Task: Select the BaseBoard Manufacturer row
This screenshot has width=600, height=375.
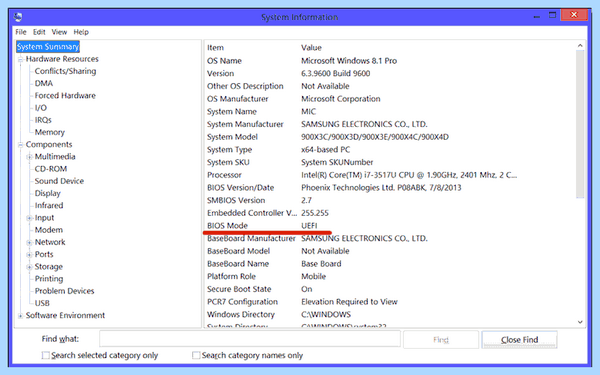Action: click(390, 238)
